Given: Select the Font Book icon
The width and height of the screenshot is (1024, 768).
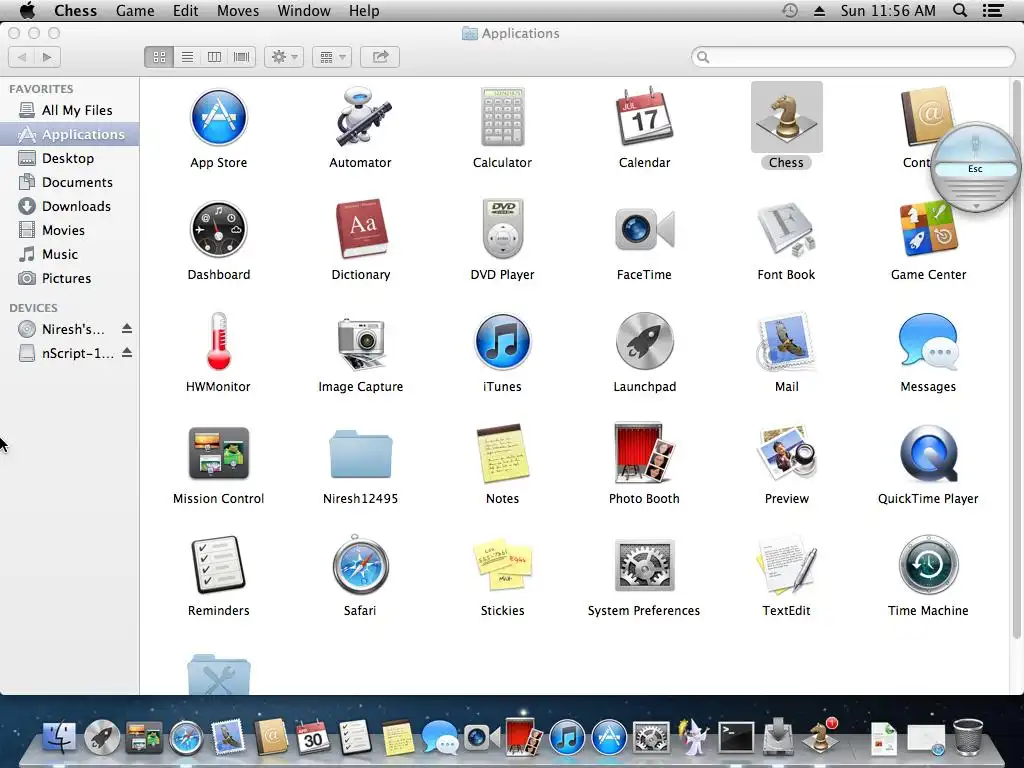Looking at the screenshot, I should pos(786,230).
